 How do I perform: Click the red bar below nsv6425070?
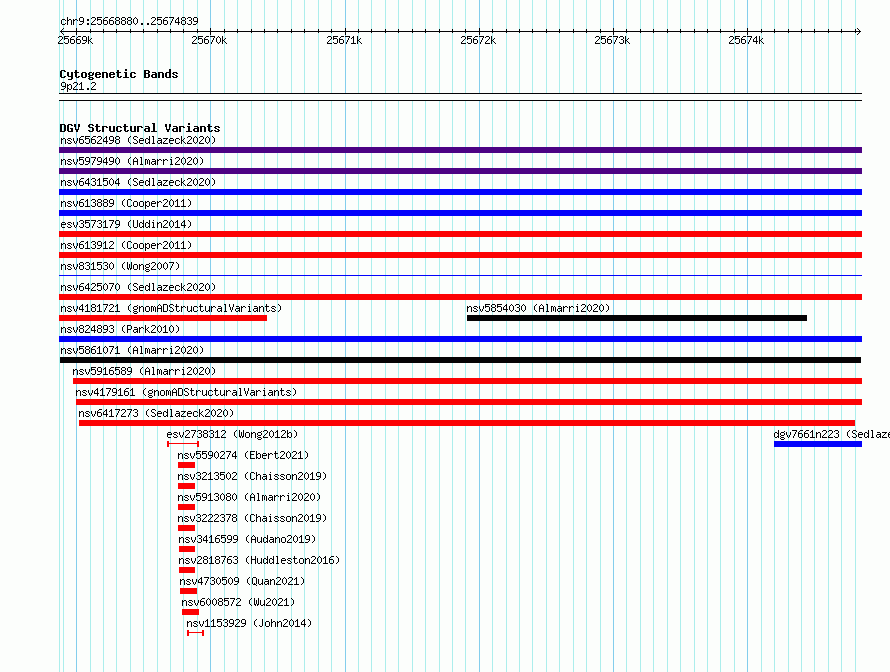460,297
